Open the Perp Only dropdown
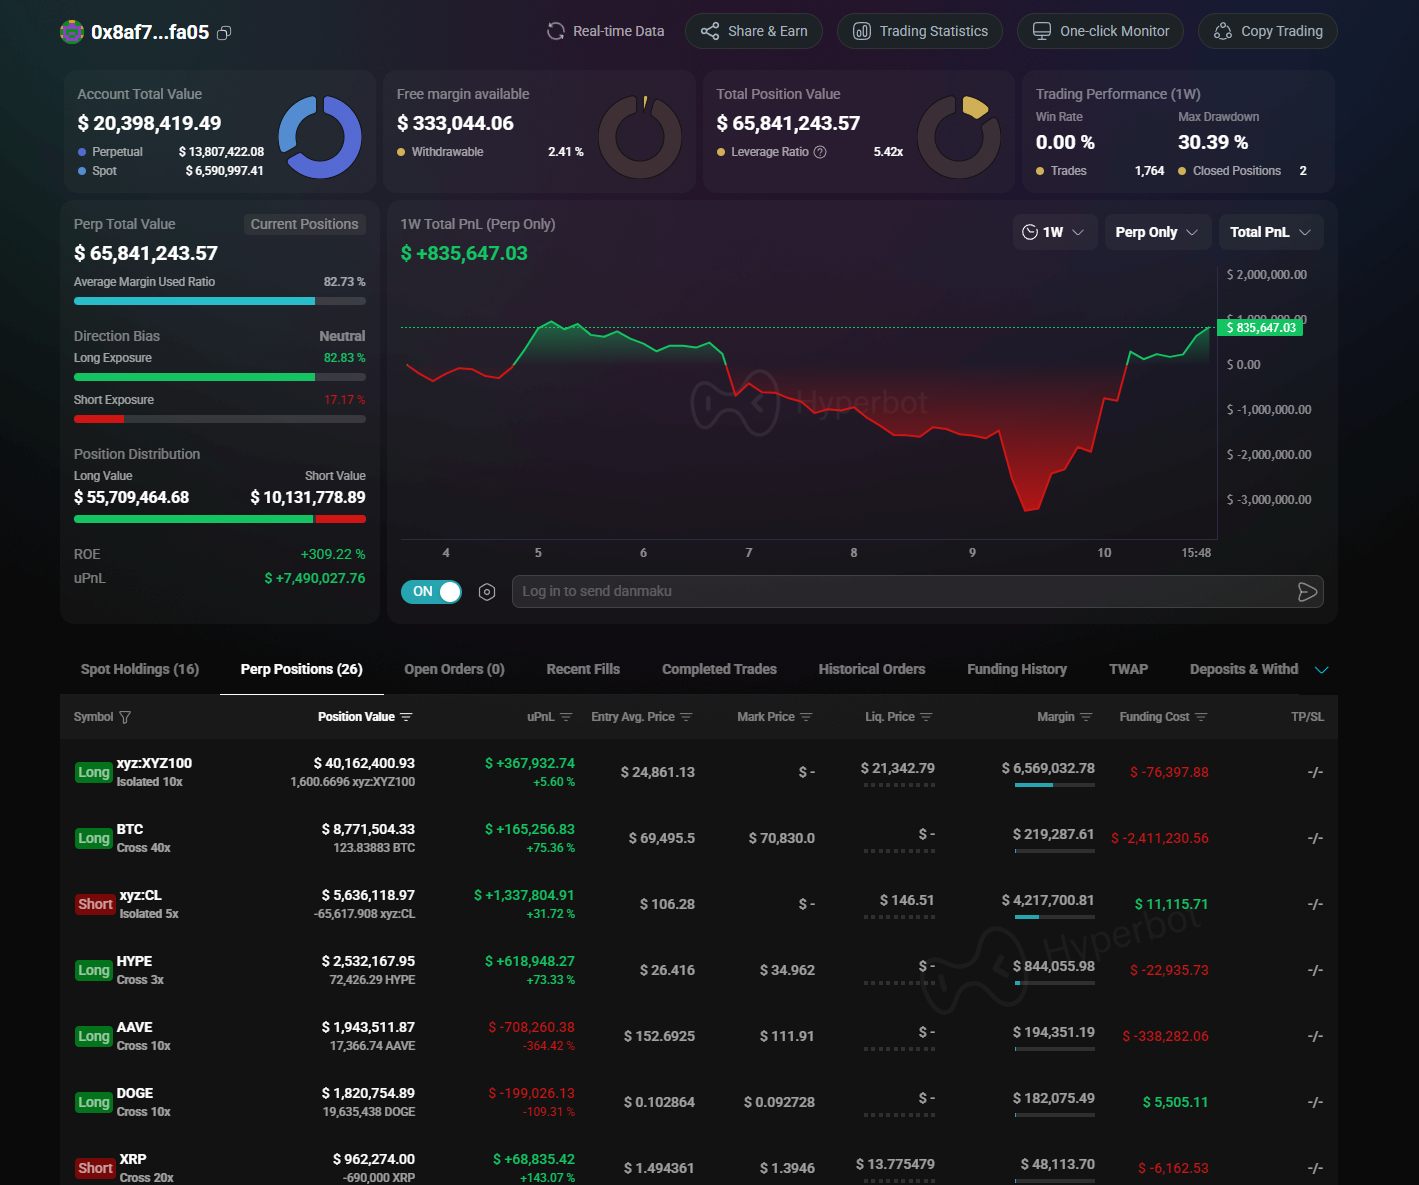The width and height of the screenshot is (1419, 1185). [1157, 232]
